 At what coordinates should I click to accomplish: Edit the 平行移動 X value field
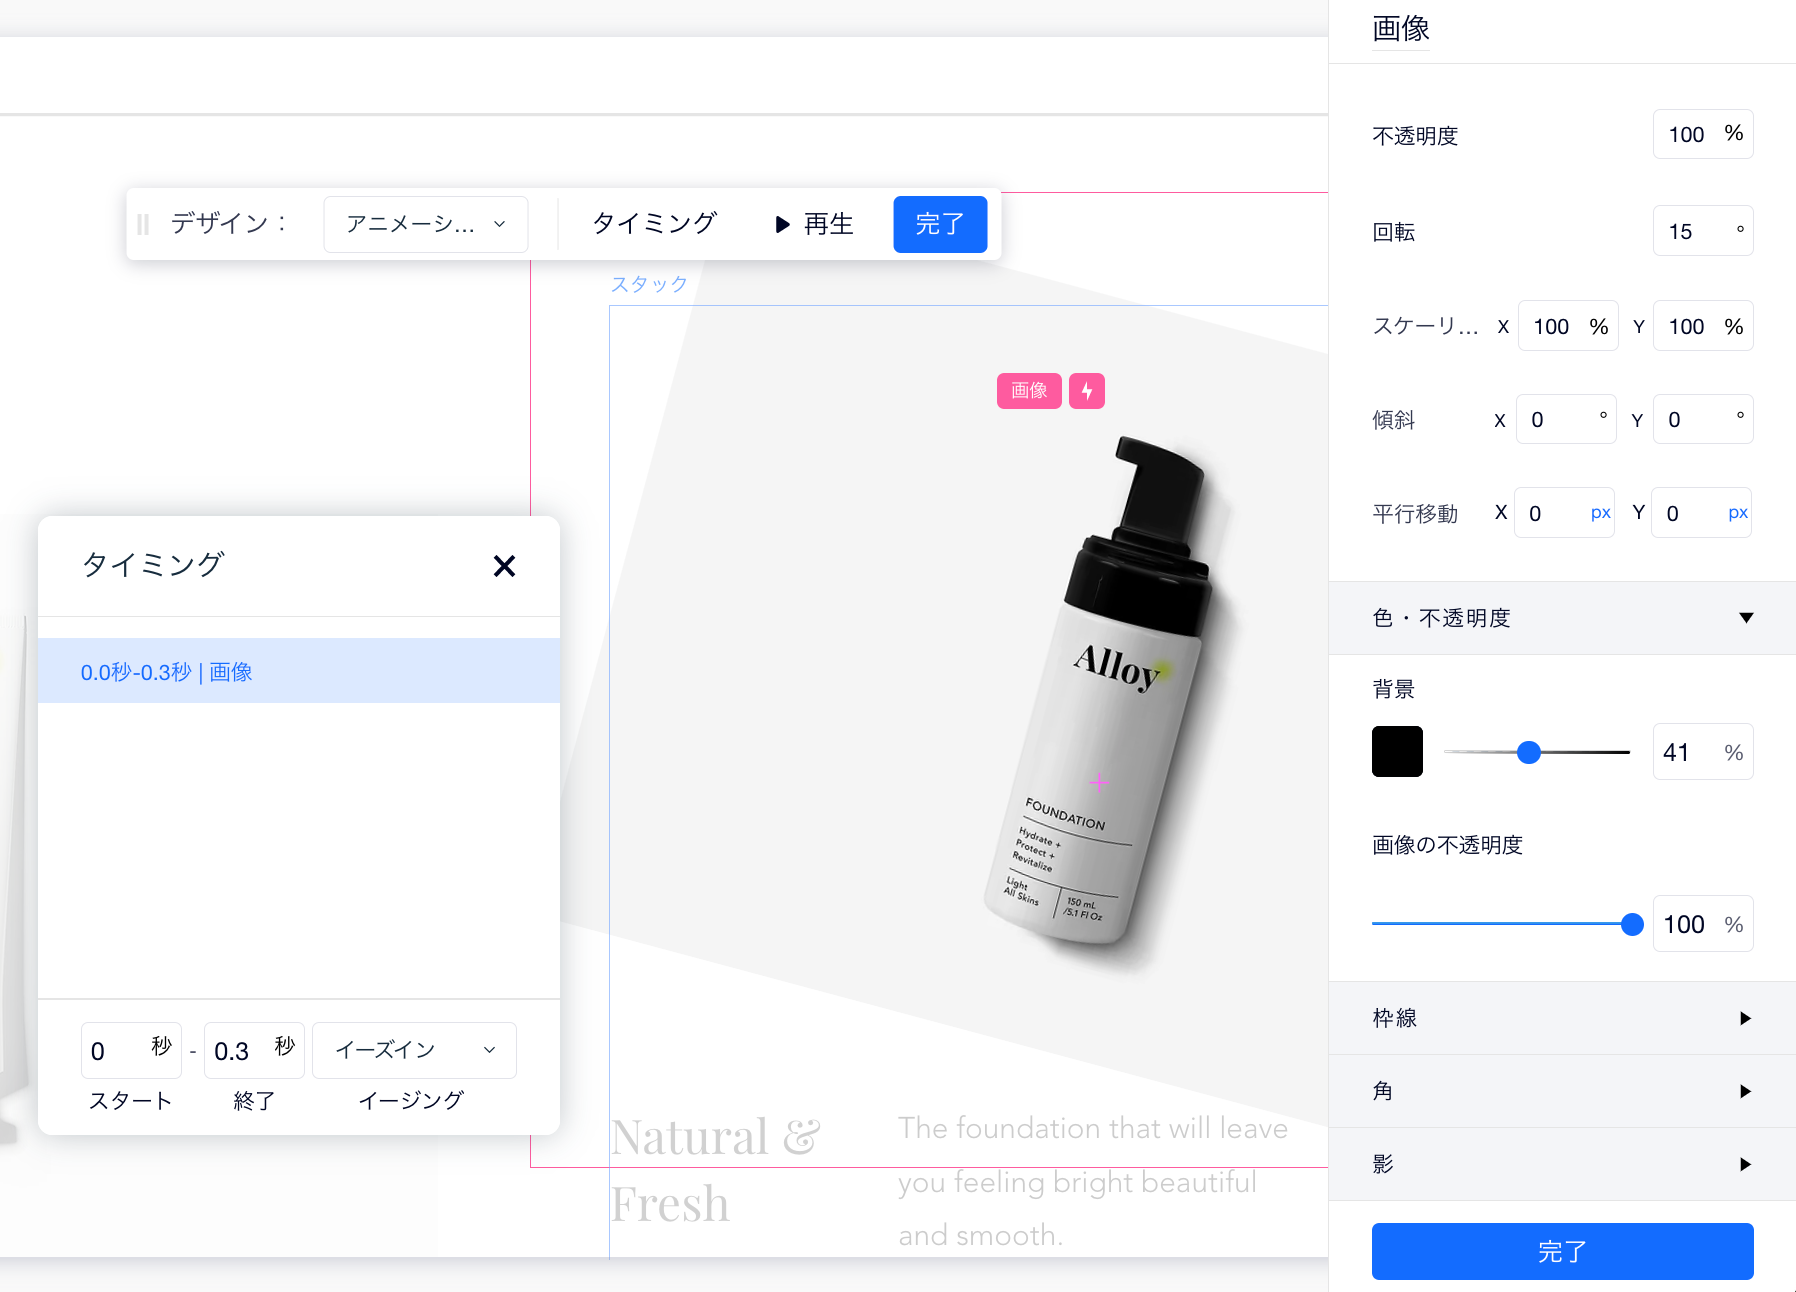[1564, 513]
